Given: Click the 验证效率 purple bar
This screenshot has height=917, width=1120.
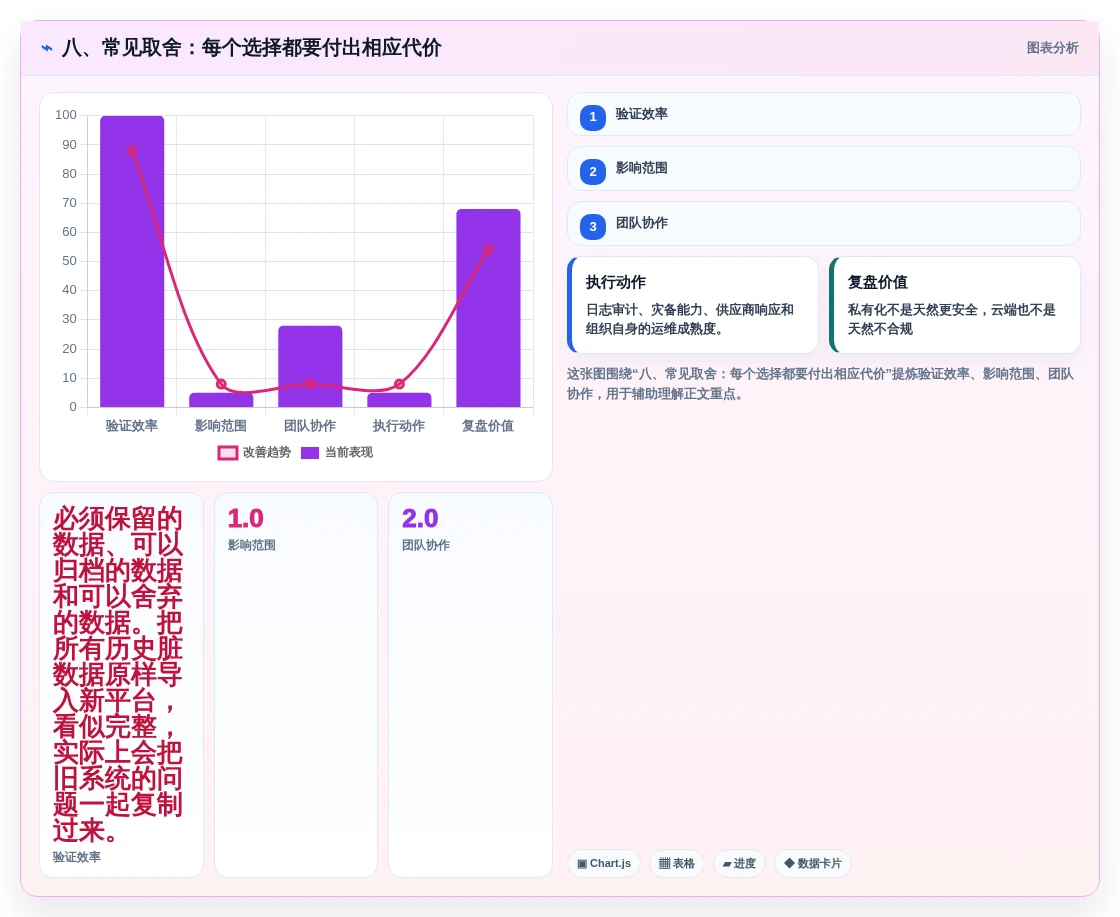Looking at the screenshot, I should pyautogui.click(x=132, y=261).
